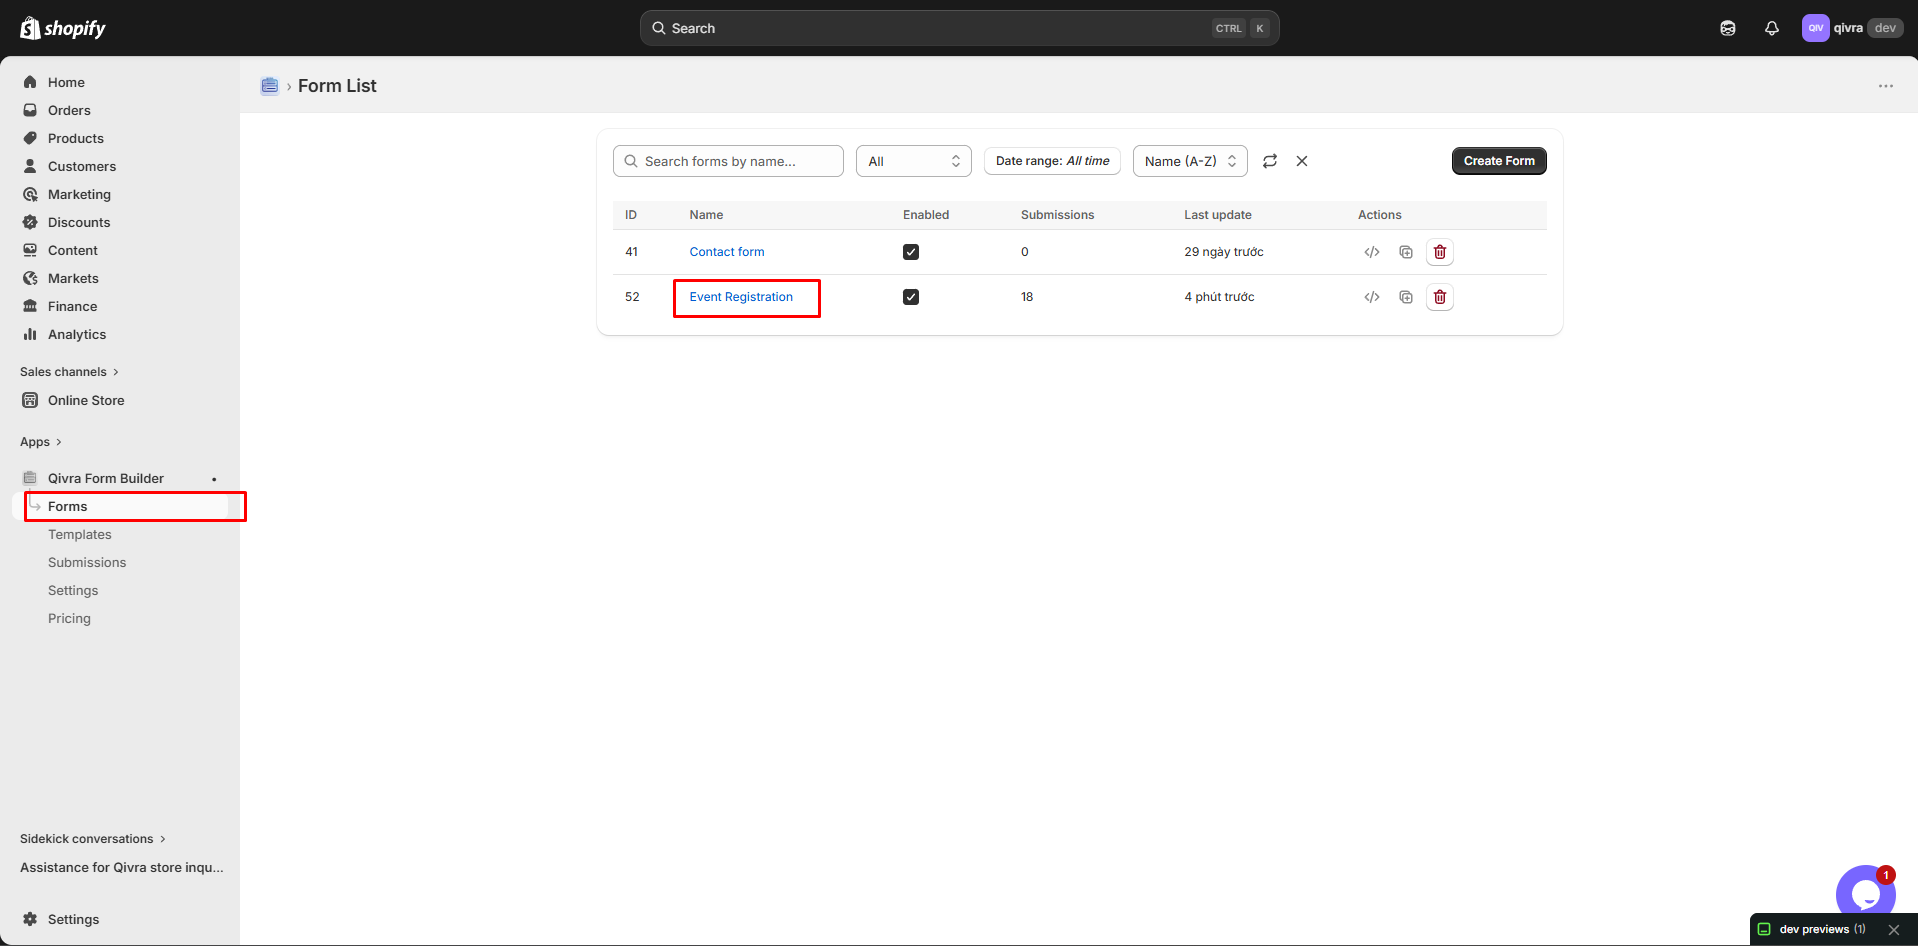Open the Date range All time filter
Screen dimensions: 1918x946
[1052, 161]
